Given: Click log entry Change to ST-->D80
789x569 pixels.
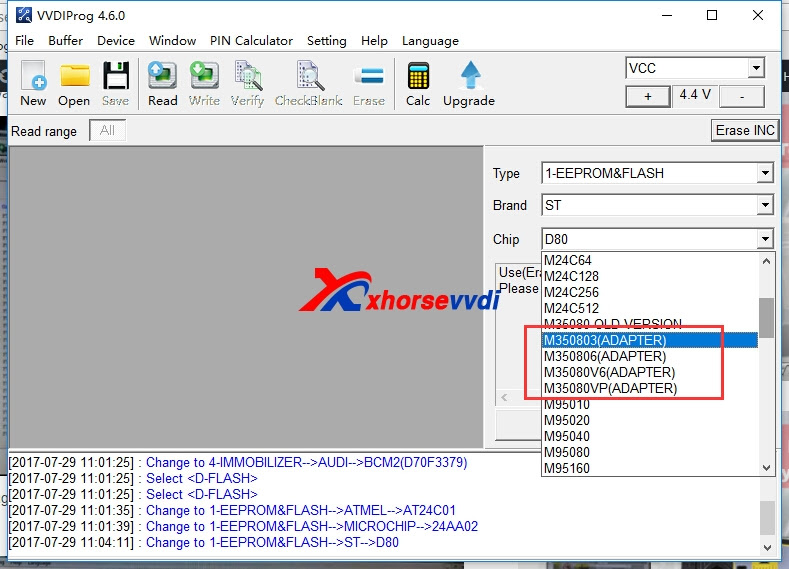Looking at the screenshot, I should 272,542.
